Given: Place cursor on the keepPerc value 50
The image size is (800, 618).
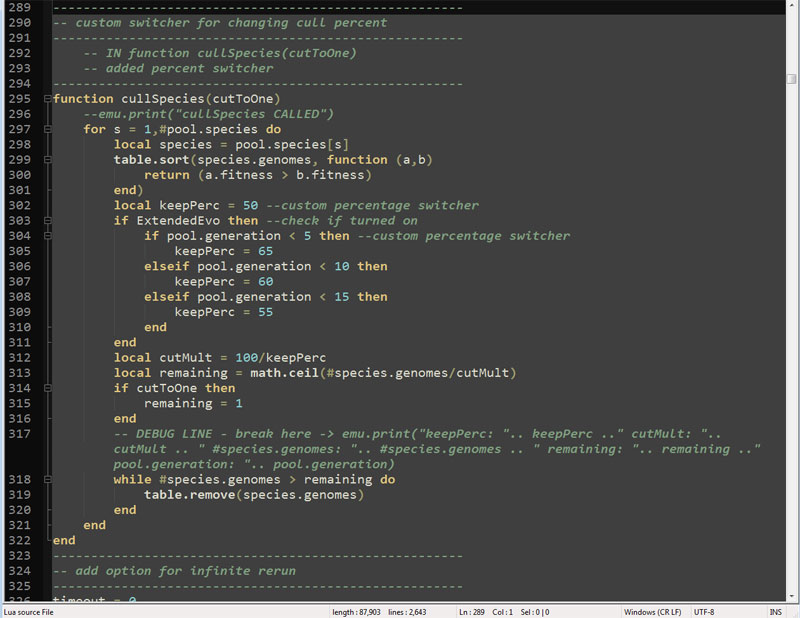Looking at the screenshot, I should coord(251,206).
